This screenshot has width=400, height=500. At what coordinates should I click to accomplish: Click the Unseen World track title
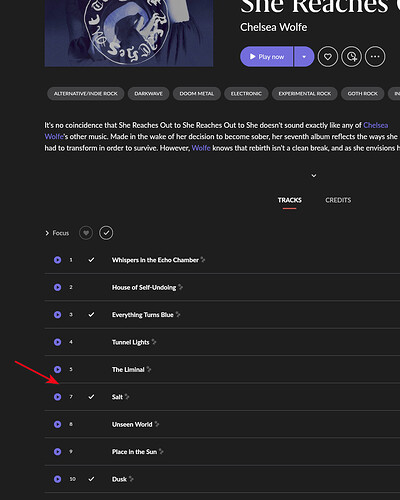(132, 424)
